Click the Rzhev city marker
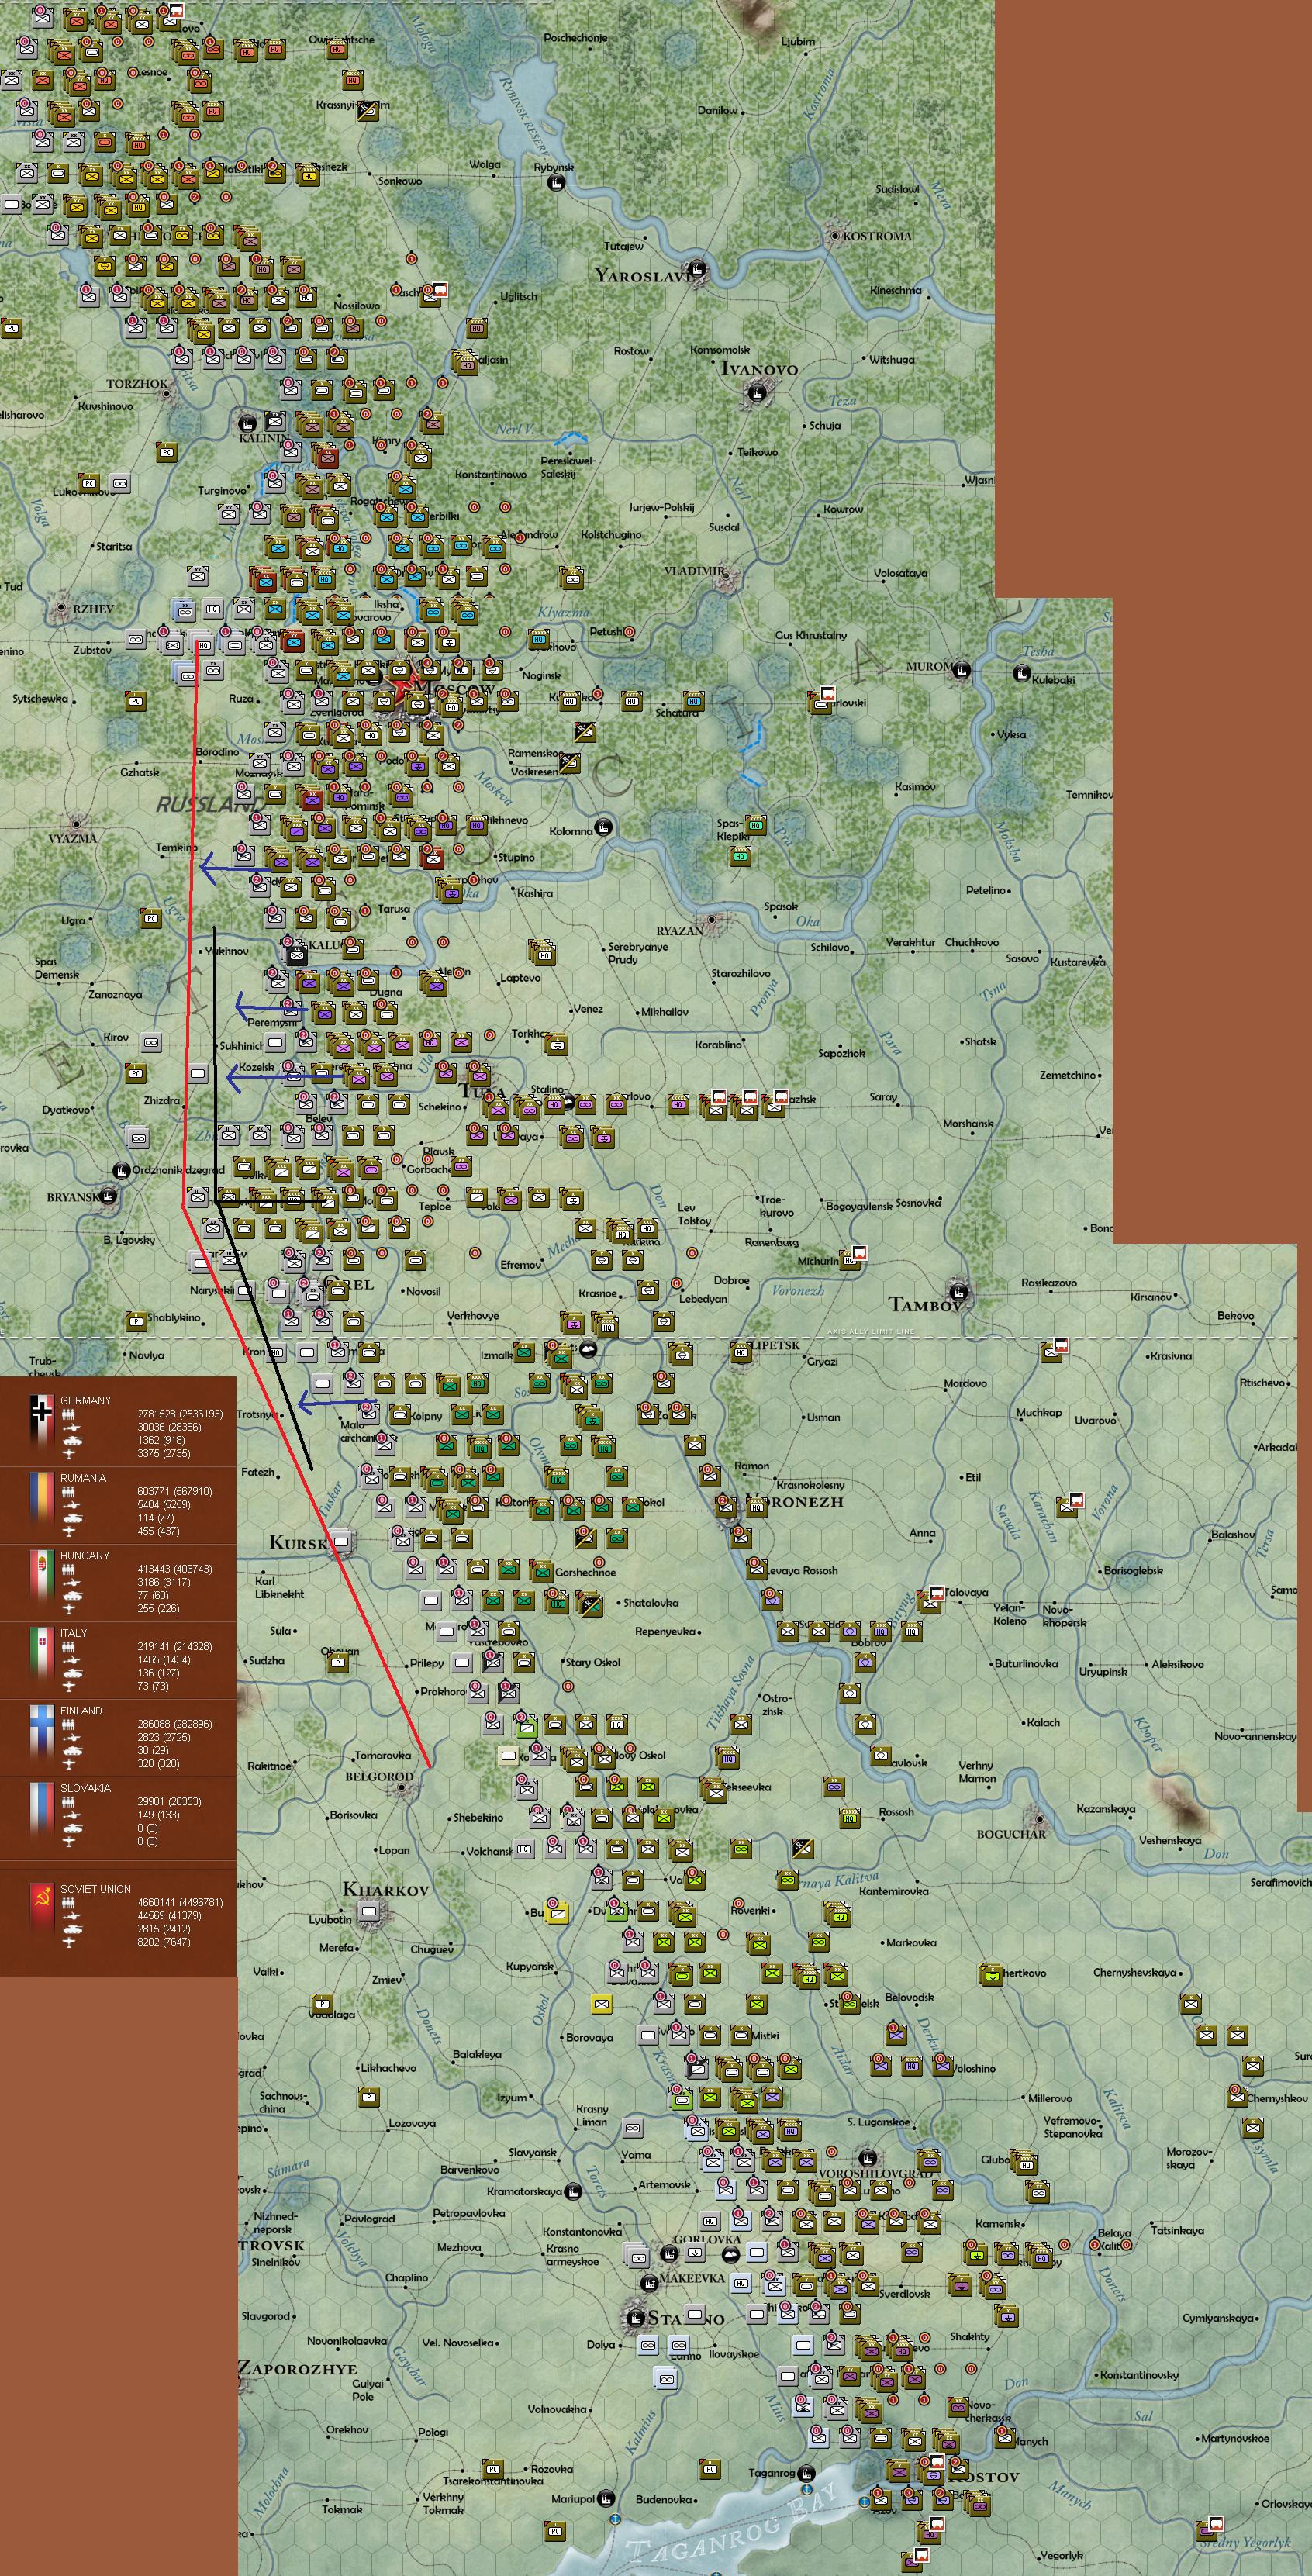This screenshot has height=2576, width=1312. click(x=61, y=608)
